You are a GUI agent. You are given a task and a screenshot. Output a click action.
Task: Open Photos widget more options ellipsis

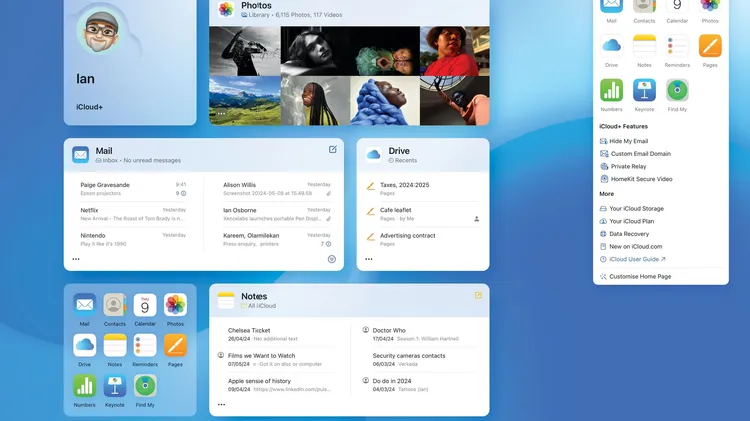tap(221, 113)
